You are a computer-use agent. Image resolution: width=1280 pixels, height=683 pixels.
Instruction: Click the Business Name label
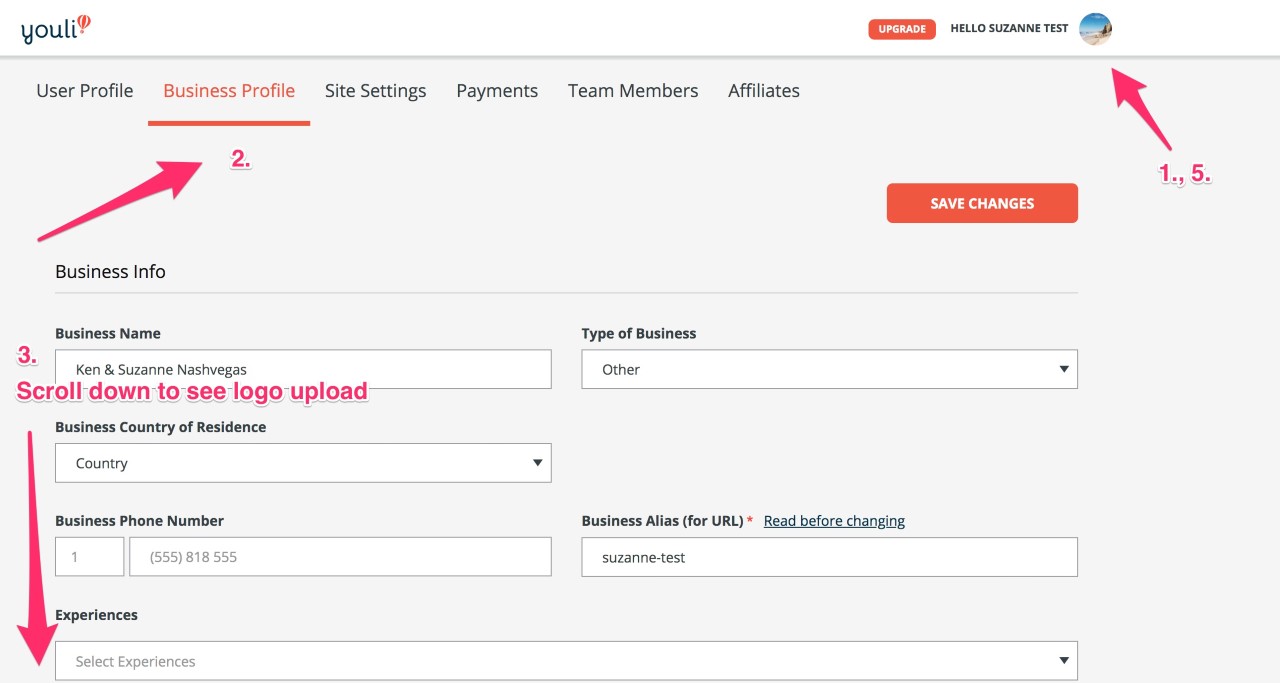[x=108, y=334]
